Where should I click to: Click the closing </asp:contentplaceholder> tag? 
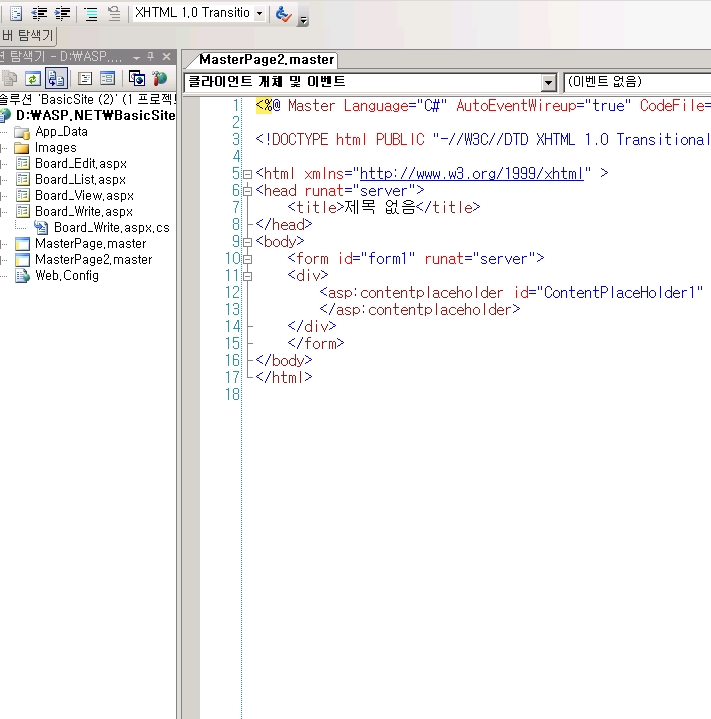[x=420, y=310]
